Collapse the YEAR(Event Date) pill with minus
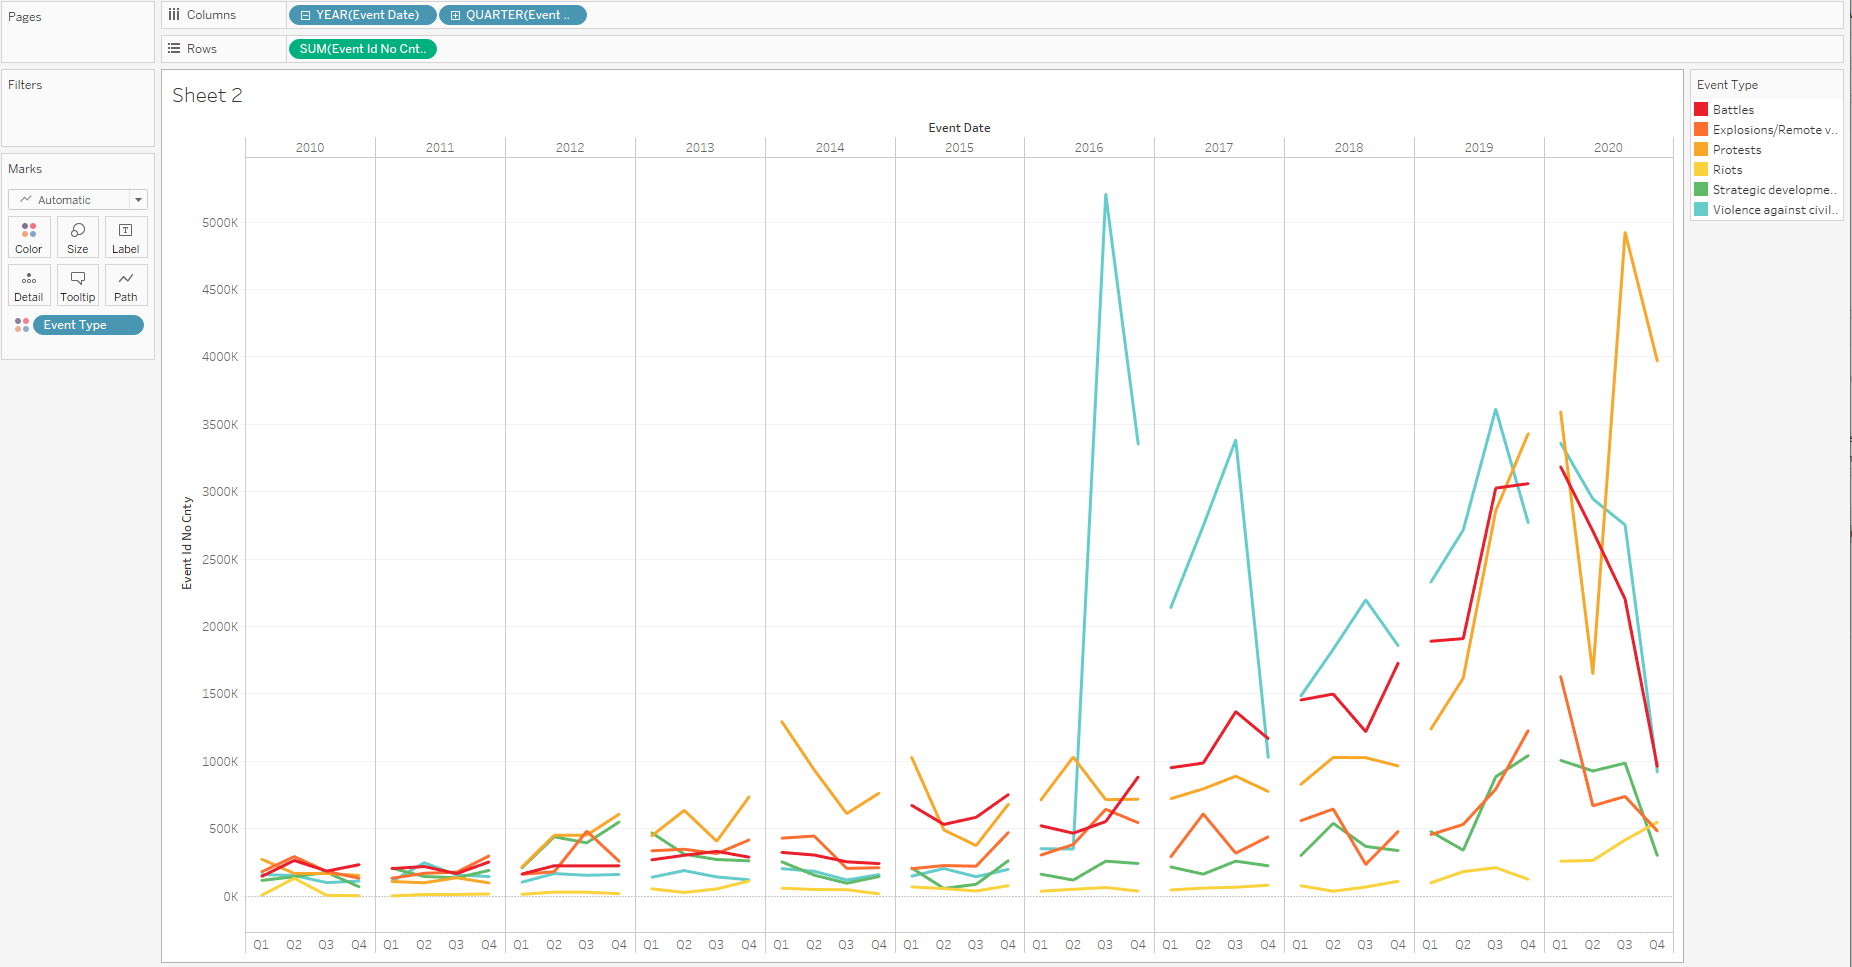Image resolution: width=1852 pixels, height=967 pixels. [306, 16]
